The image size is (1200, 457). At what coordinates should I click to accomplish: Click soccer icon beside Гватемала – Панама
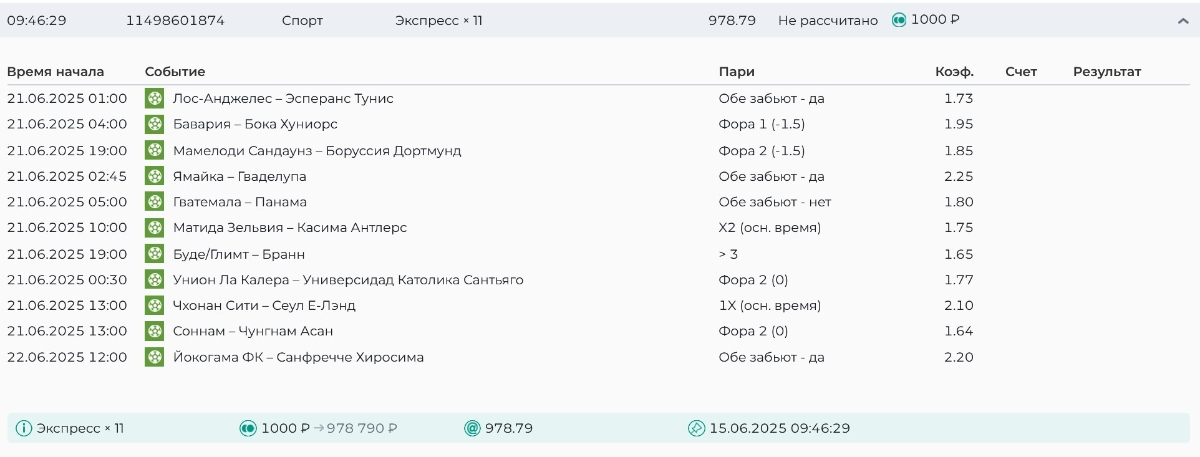click(x=154, y=202)
